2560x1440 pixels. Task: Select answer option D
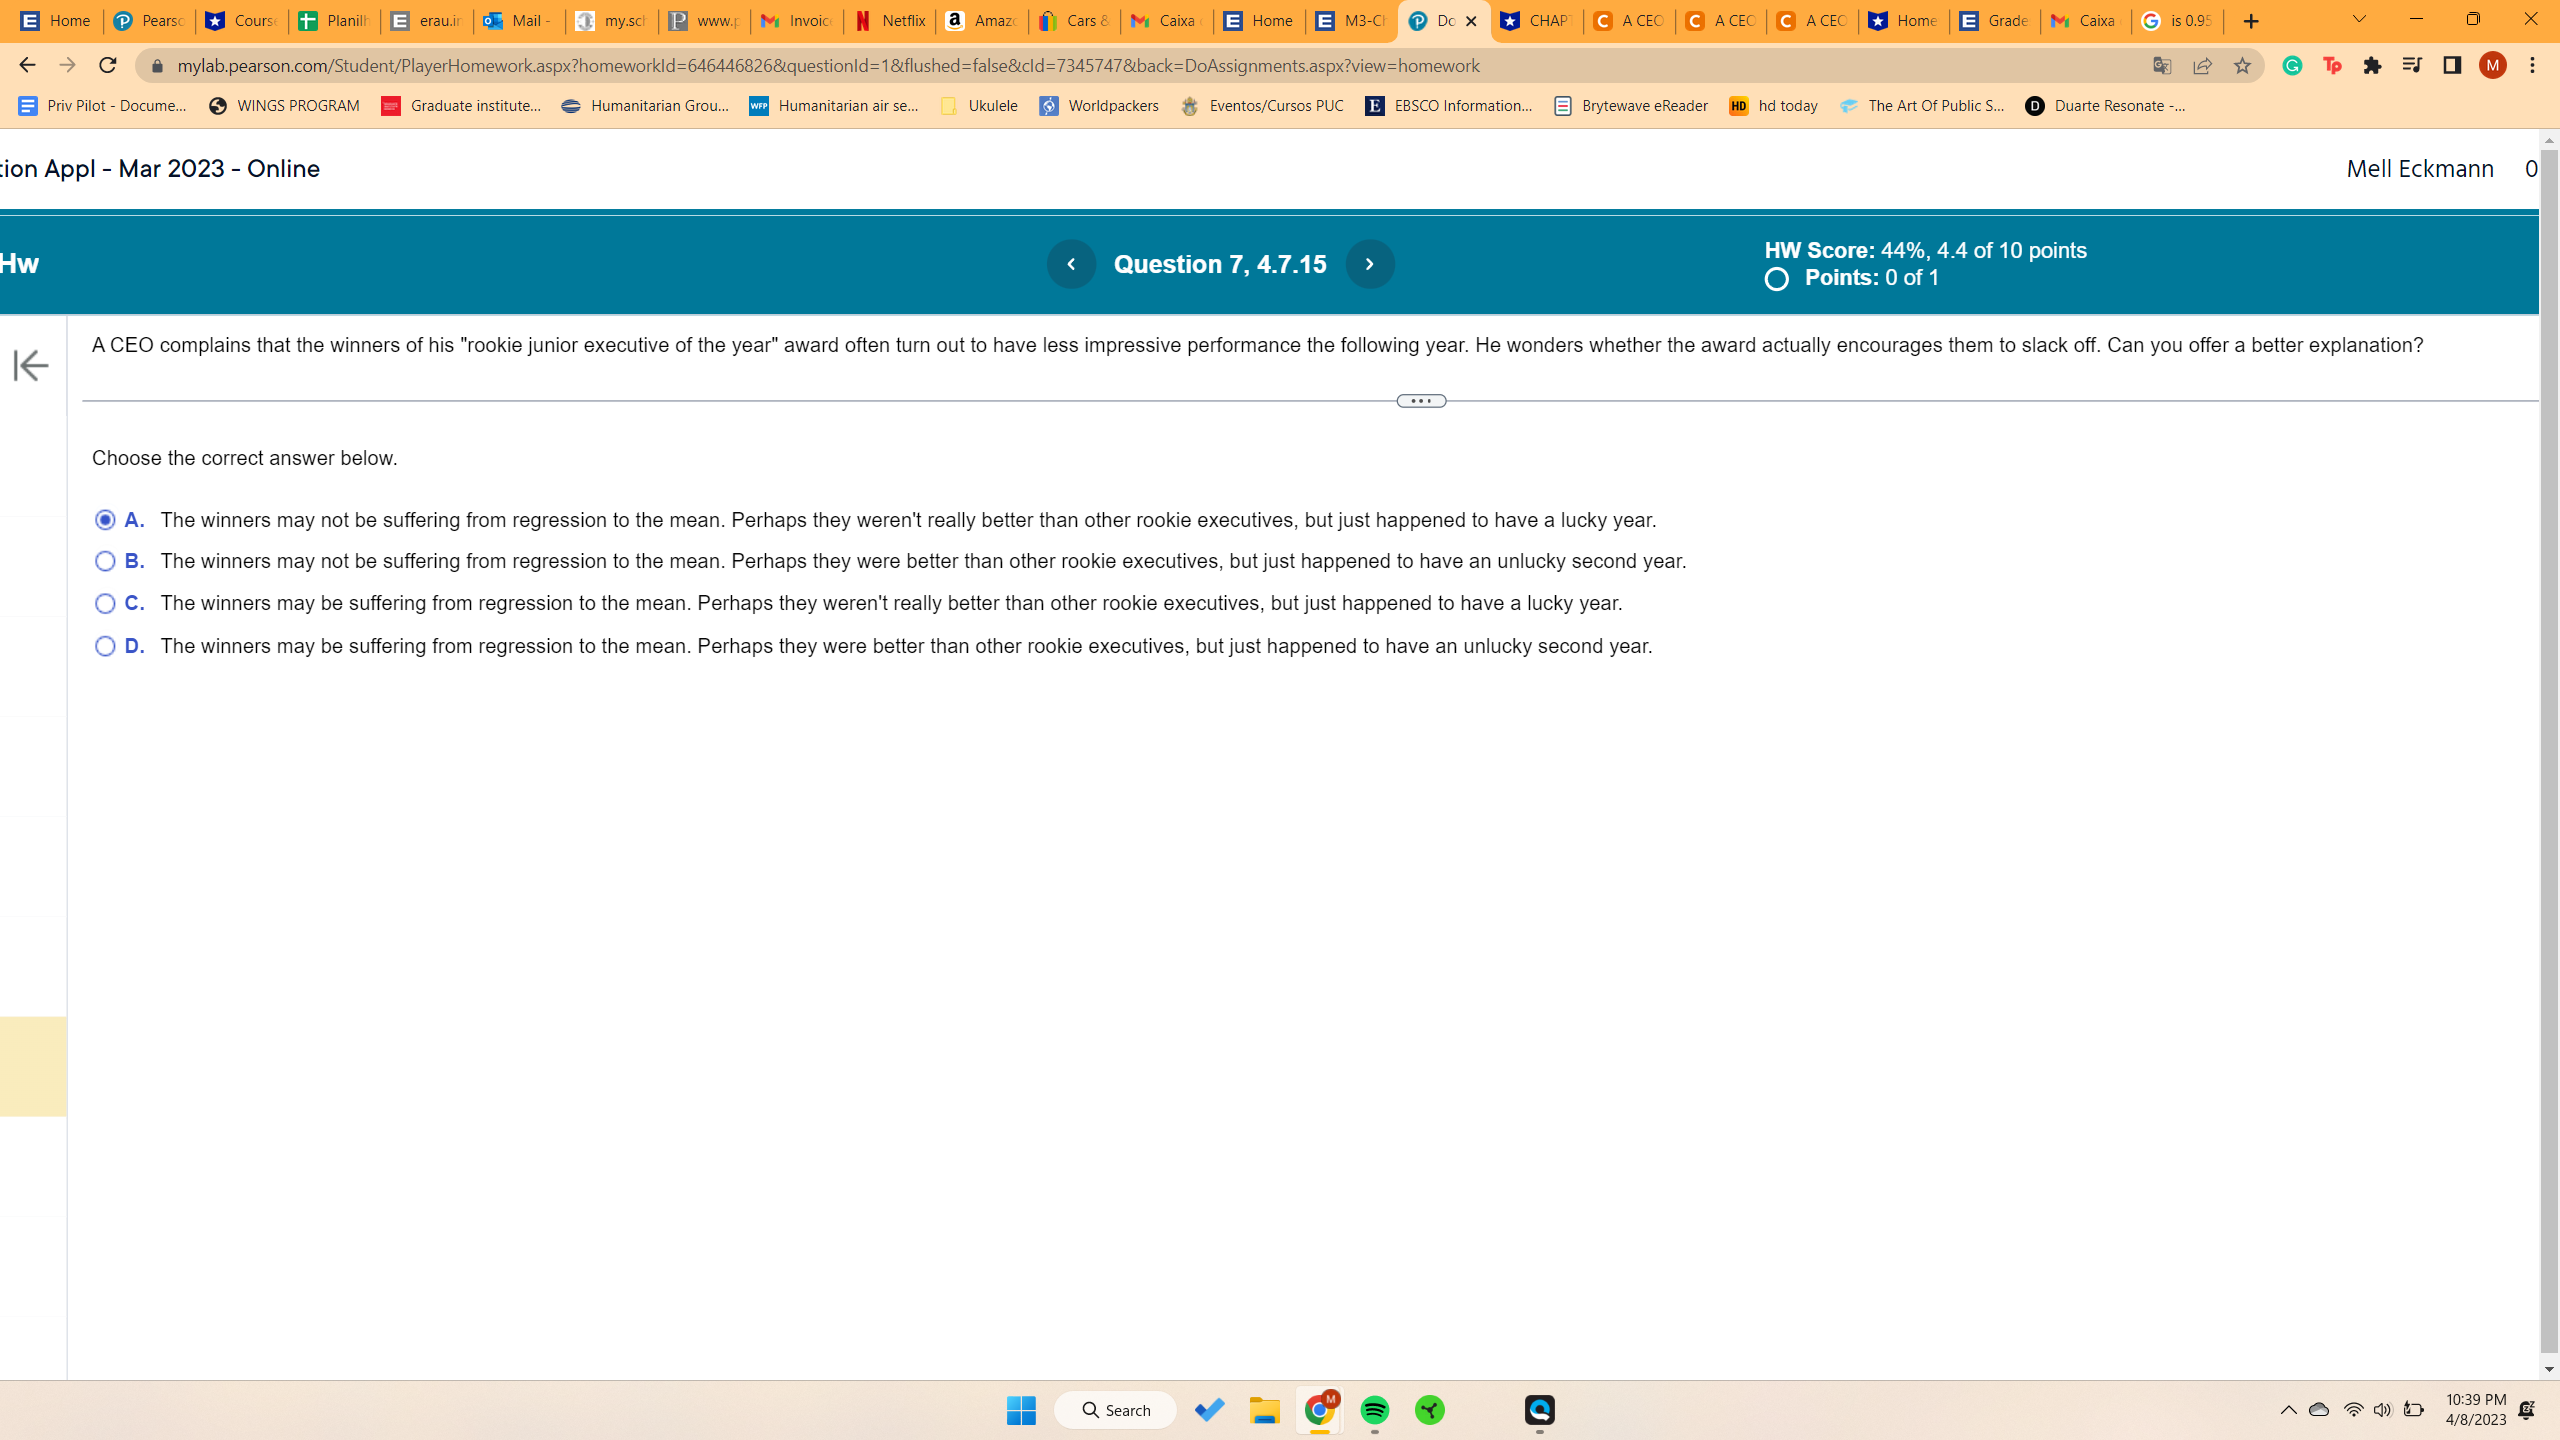105,646
